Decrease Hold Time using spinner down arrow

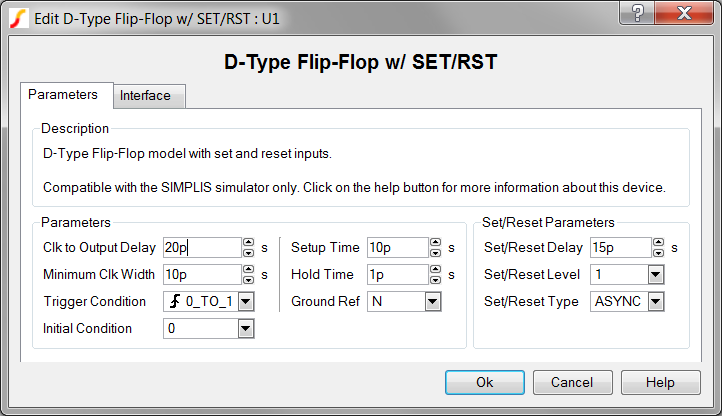435,280
